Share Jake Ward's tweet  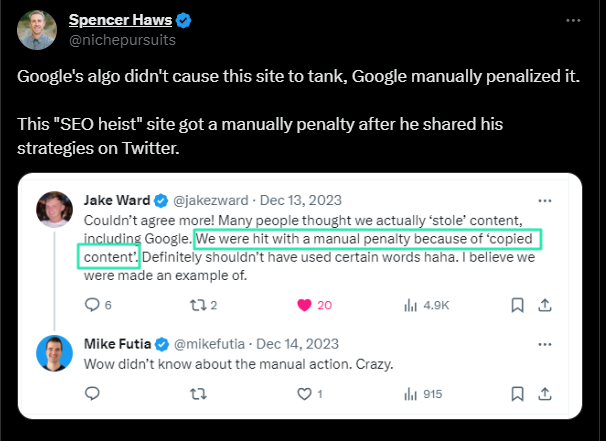point(545,304)
